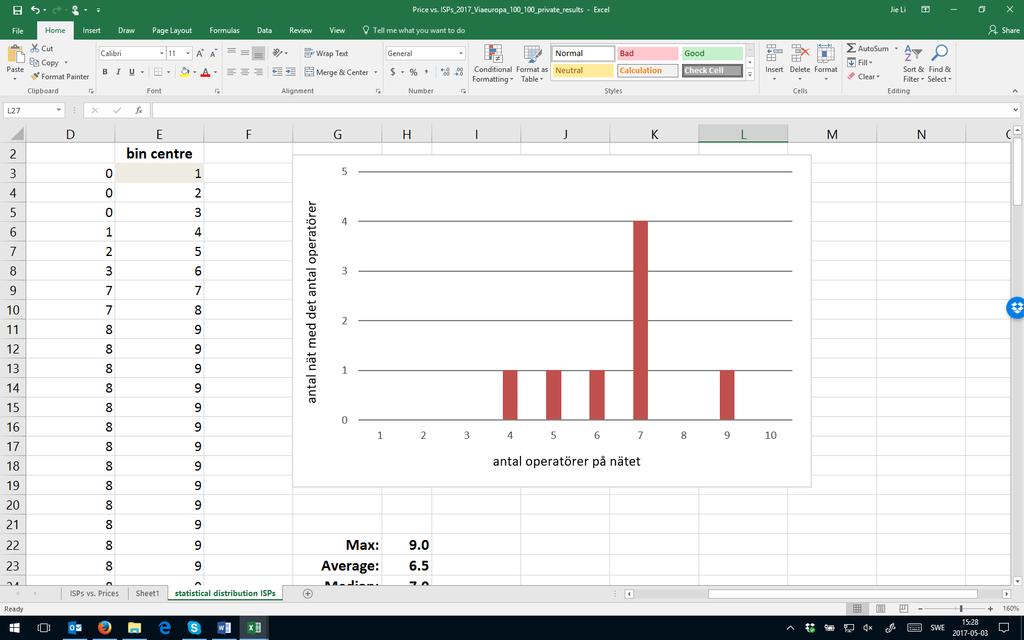Screen dimensions: 1024x640
Task: Apply the Neutral cell style
Action: (x=583, y=71)
